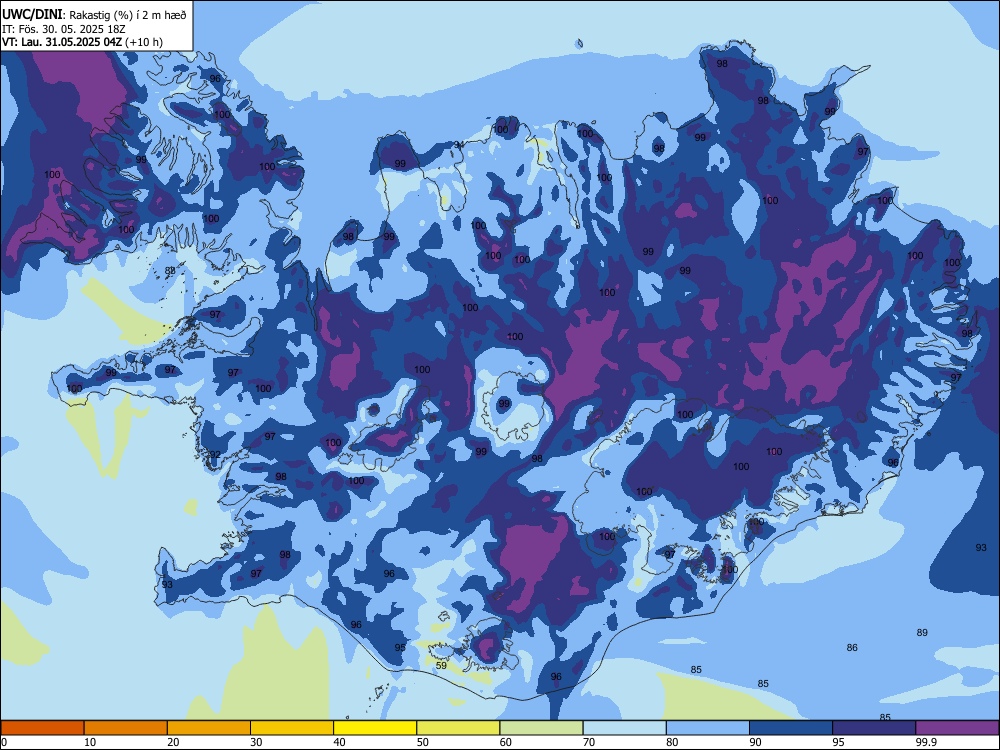Click the purple above-99.9 legend swatch
This screenshot has height=750, width=1000.
click(957, 728)
